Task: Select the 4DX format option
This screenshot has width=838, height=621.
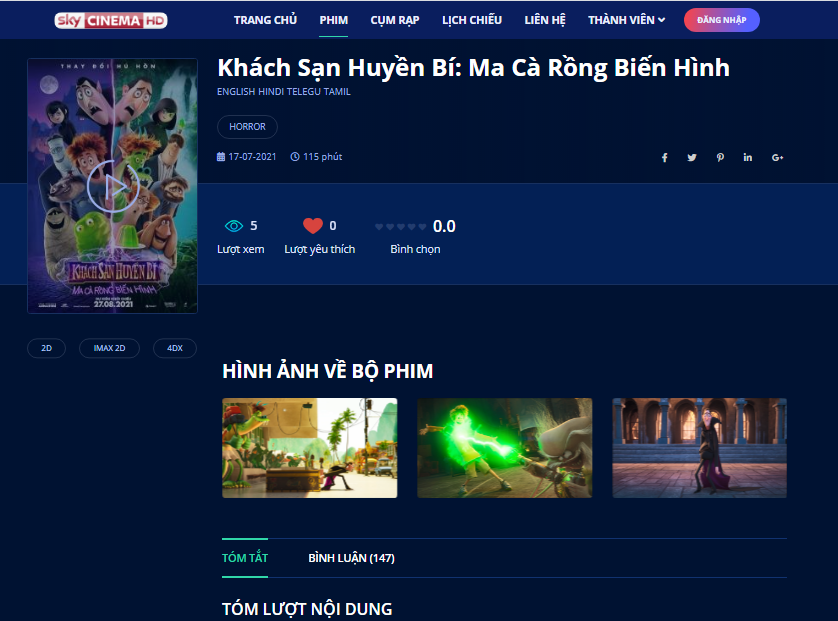Action: (174, 348)
